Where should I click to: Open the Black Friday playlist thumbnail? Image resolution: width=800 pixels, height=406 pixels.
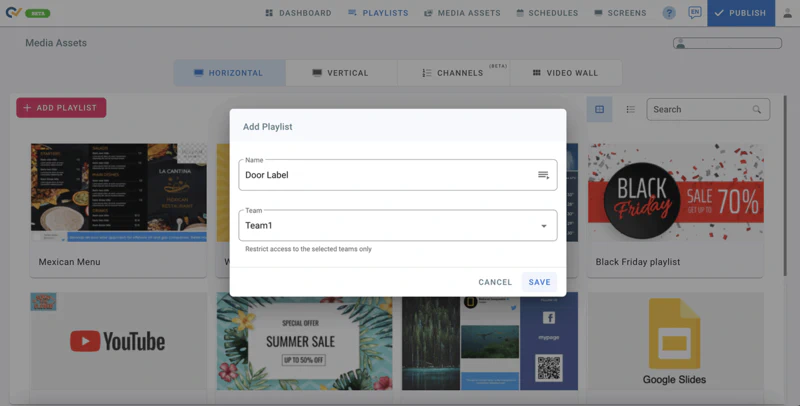click(676, 192)
